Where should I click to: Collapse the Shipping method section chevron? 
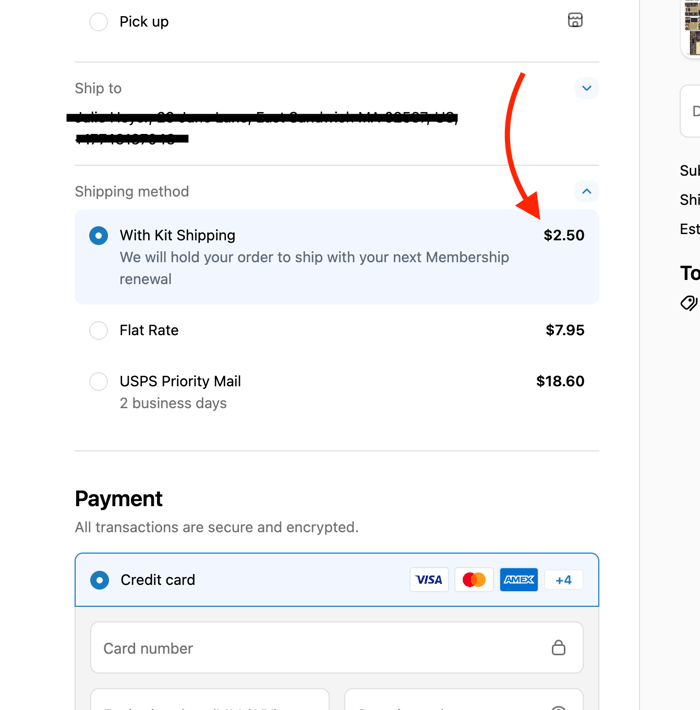point(587,191)
